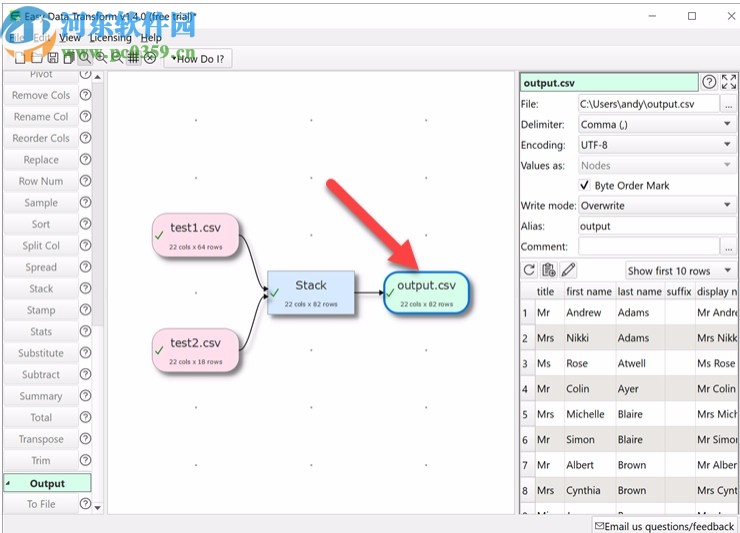Screen dimensions: 740x533
Task: Open the File menu
Action: click(x=17, y=37)
